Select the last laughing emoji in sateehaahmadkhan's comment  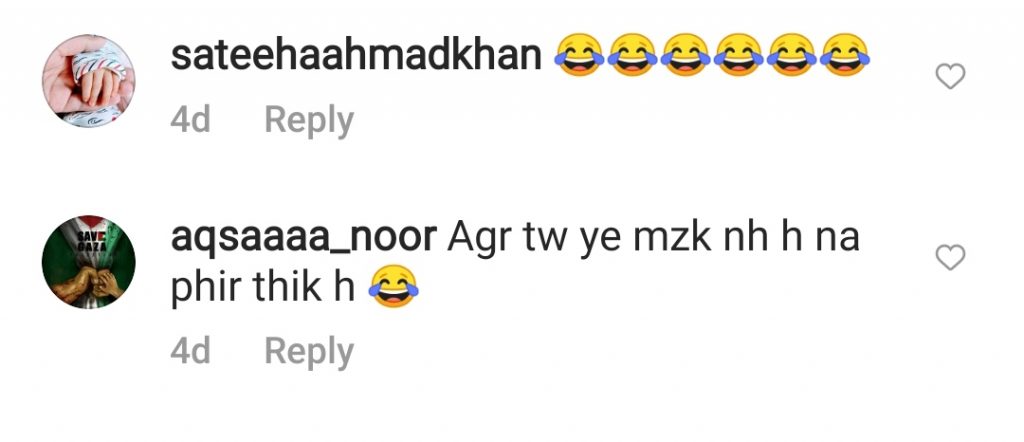[x=844, y=55]
